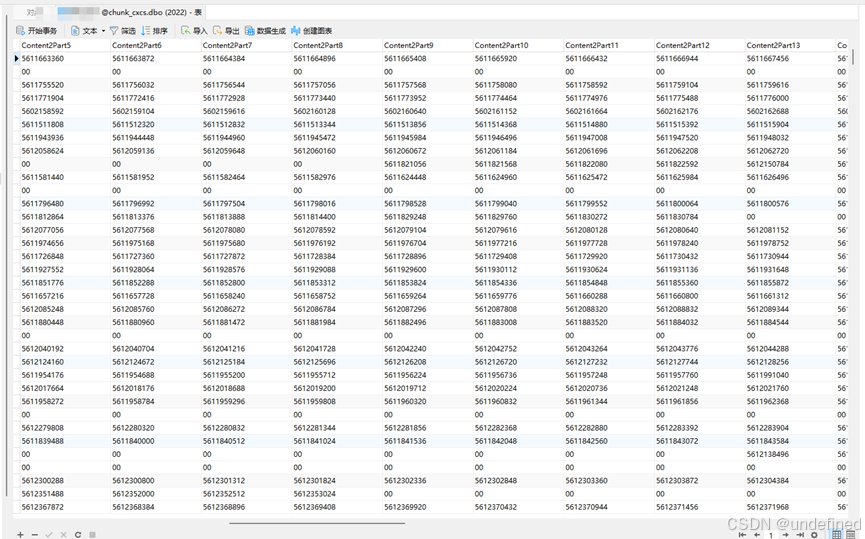The height and width of the screenshot is (539, 865).
Task: Click the horizontal scrollbar thumb
Action: click(x=317, y=523)
